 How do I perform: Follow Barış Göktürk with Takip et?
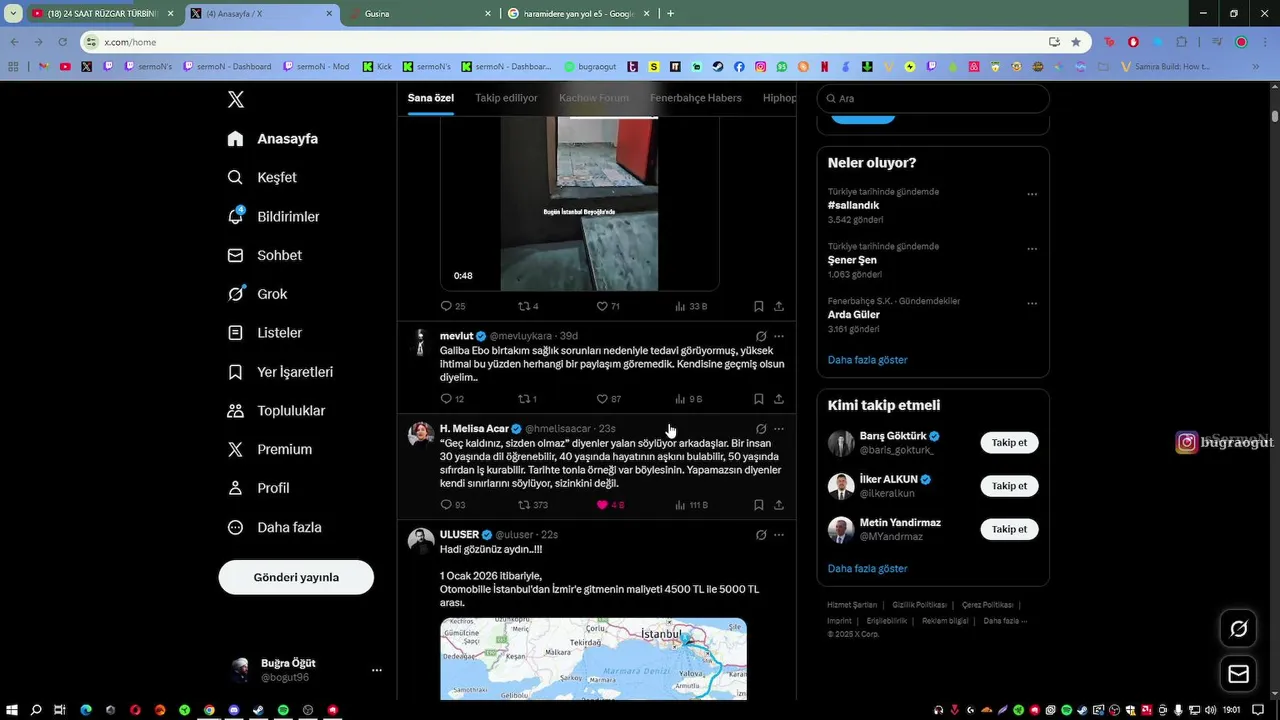click(1009, 442)
